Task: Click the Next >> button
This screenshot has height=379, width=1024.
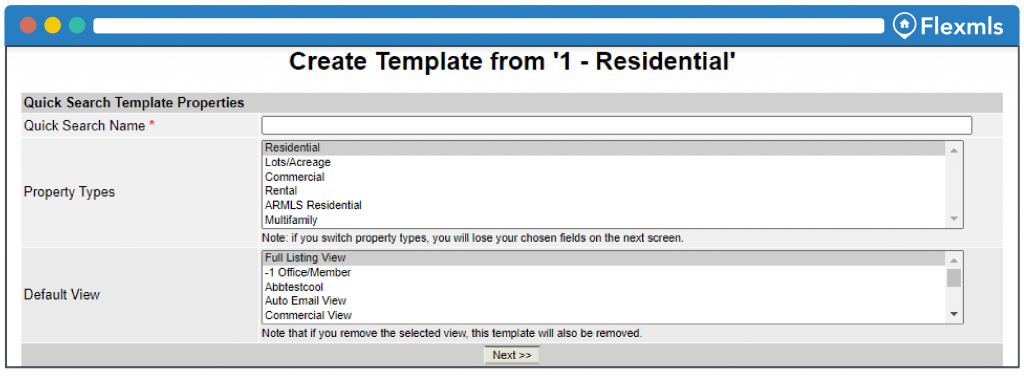Action: point(512,355)
